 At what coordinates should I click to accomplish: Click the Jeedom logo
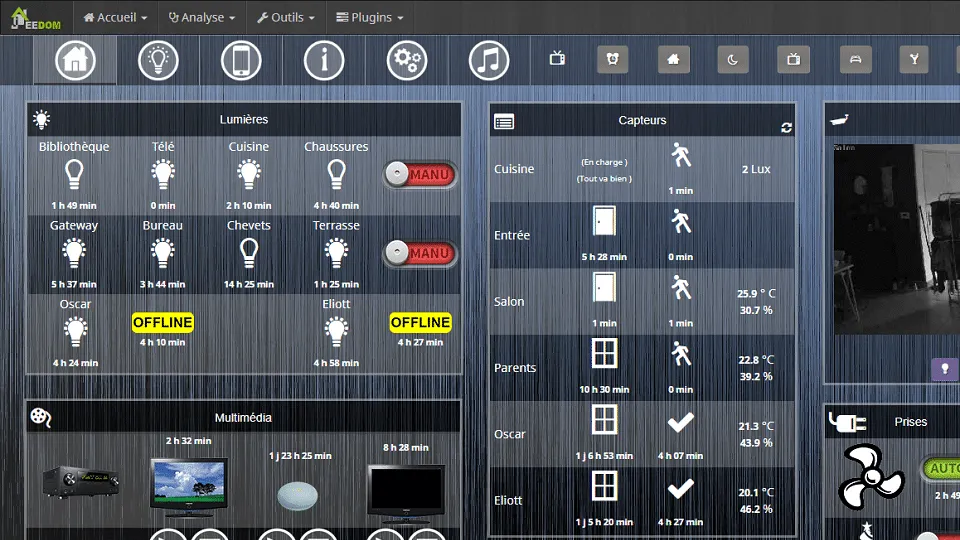pyautogui.click(x=36, y=18)
